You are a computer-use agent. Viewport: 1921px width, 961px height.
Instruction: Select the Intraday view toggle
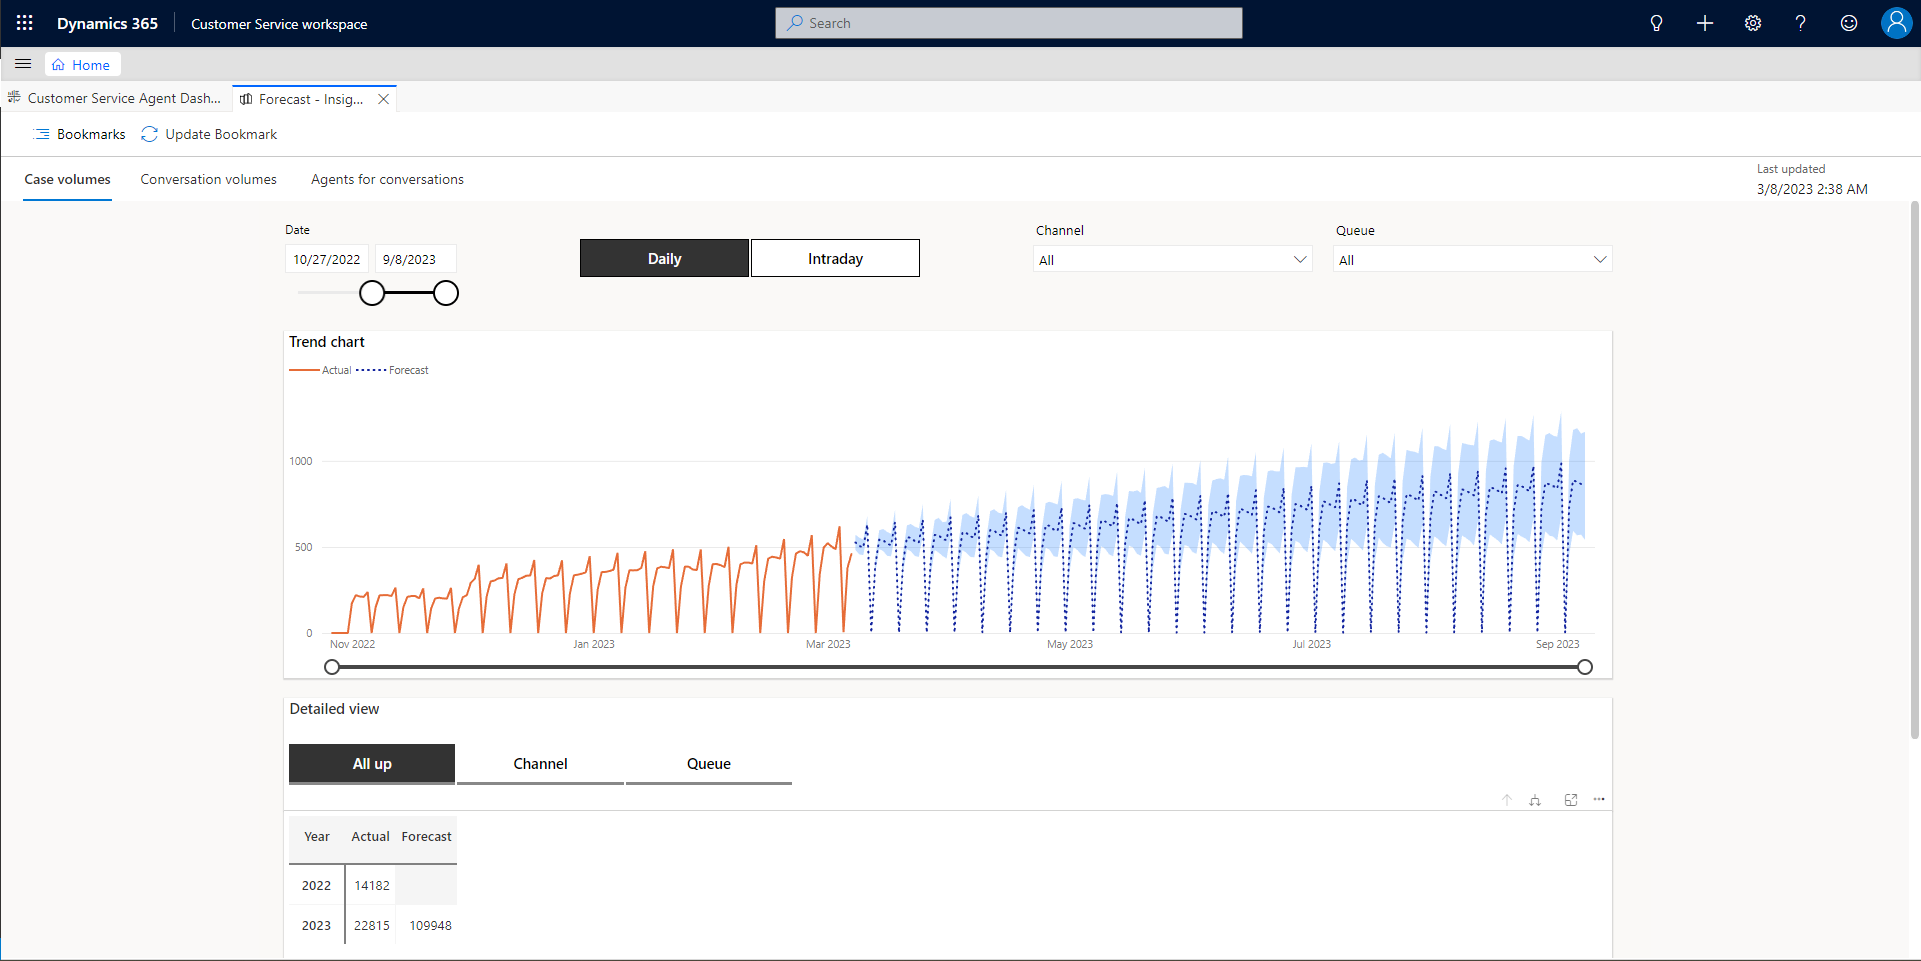(x=835, y=258)
